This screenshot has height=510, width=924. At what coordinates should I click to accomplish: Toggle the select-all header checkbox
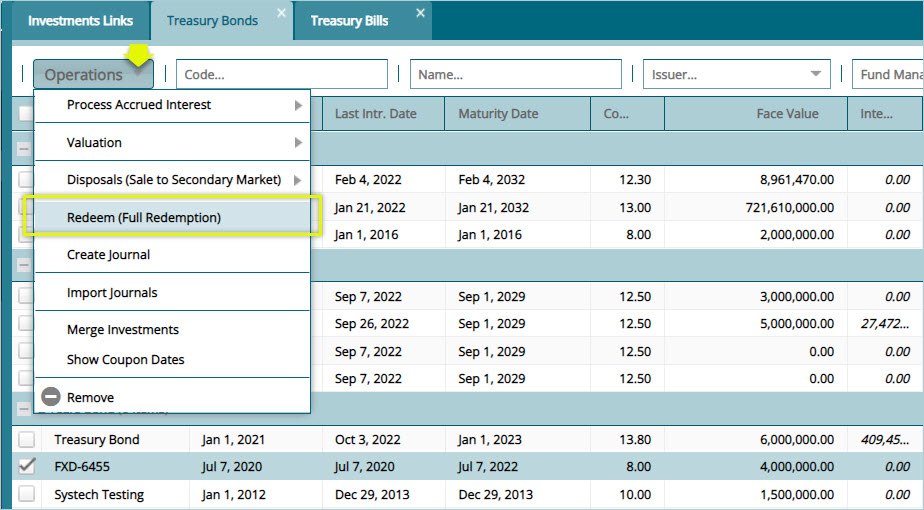pos(25,113)
